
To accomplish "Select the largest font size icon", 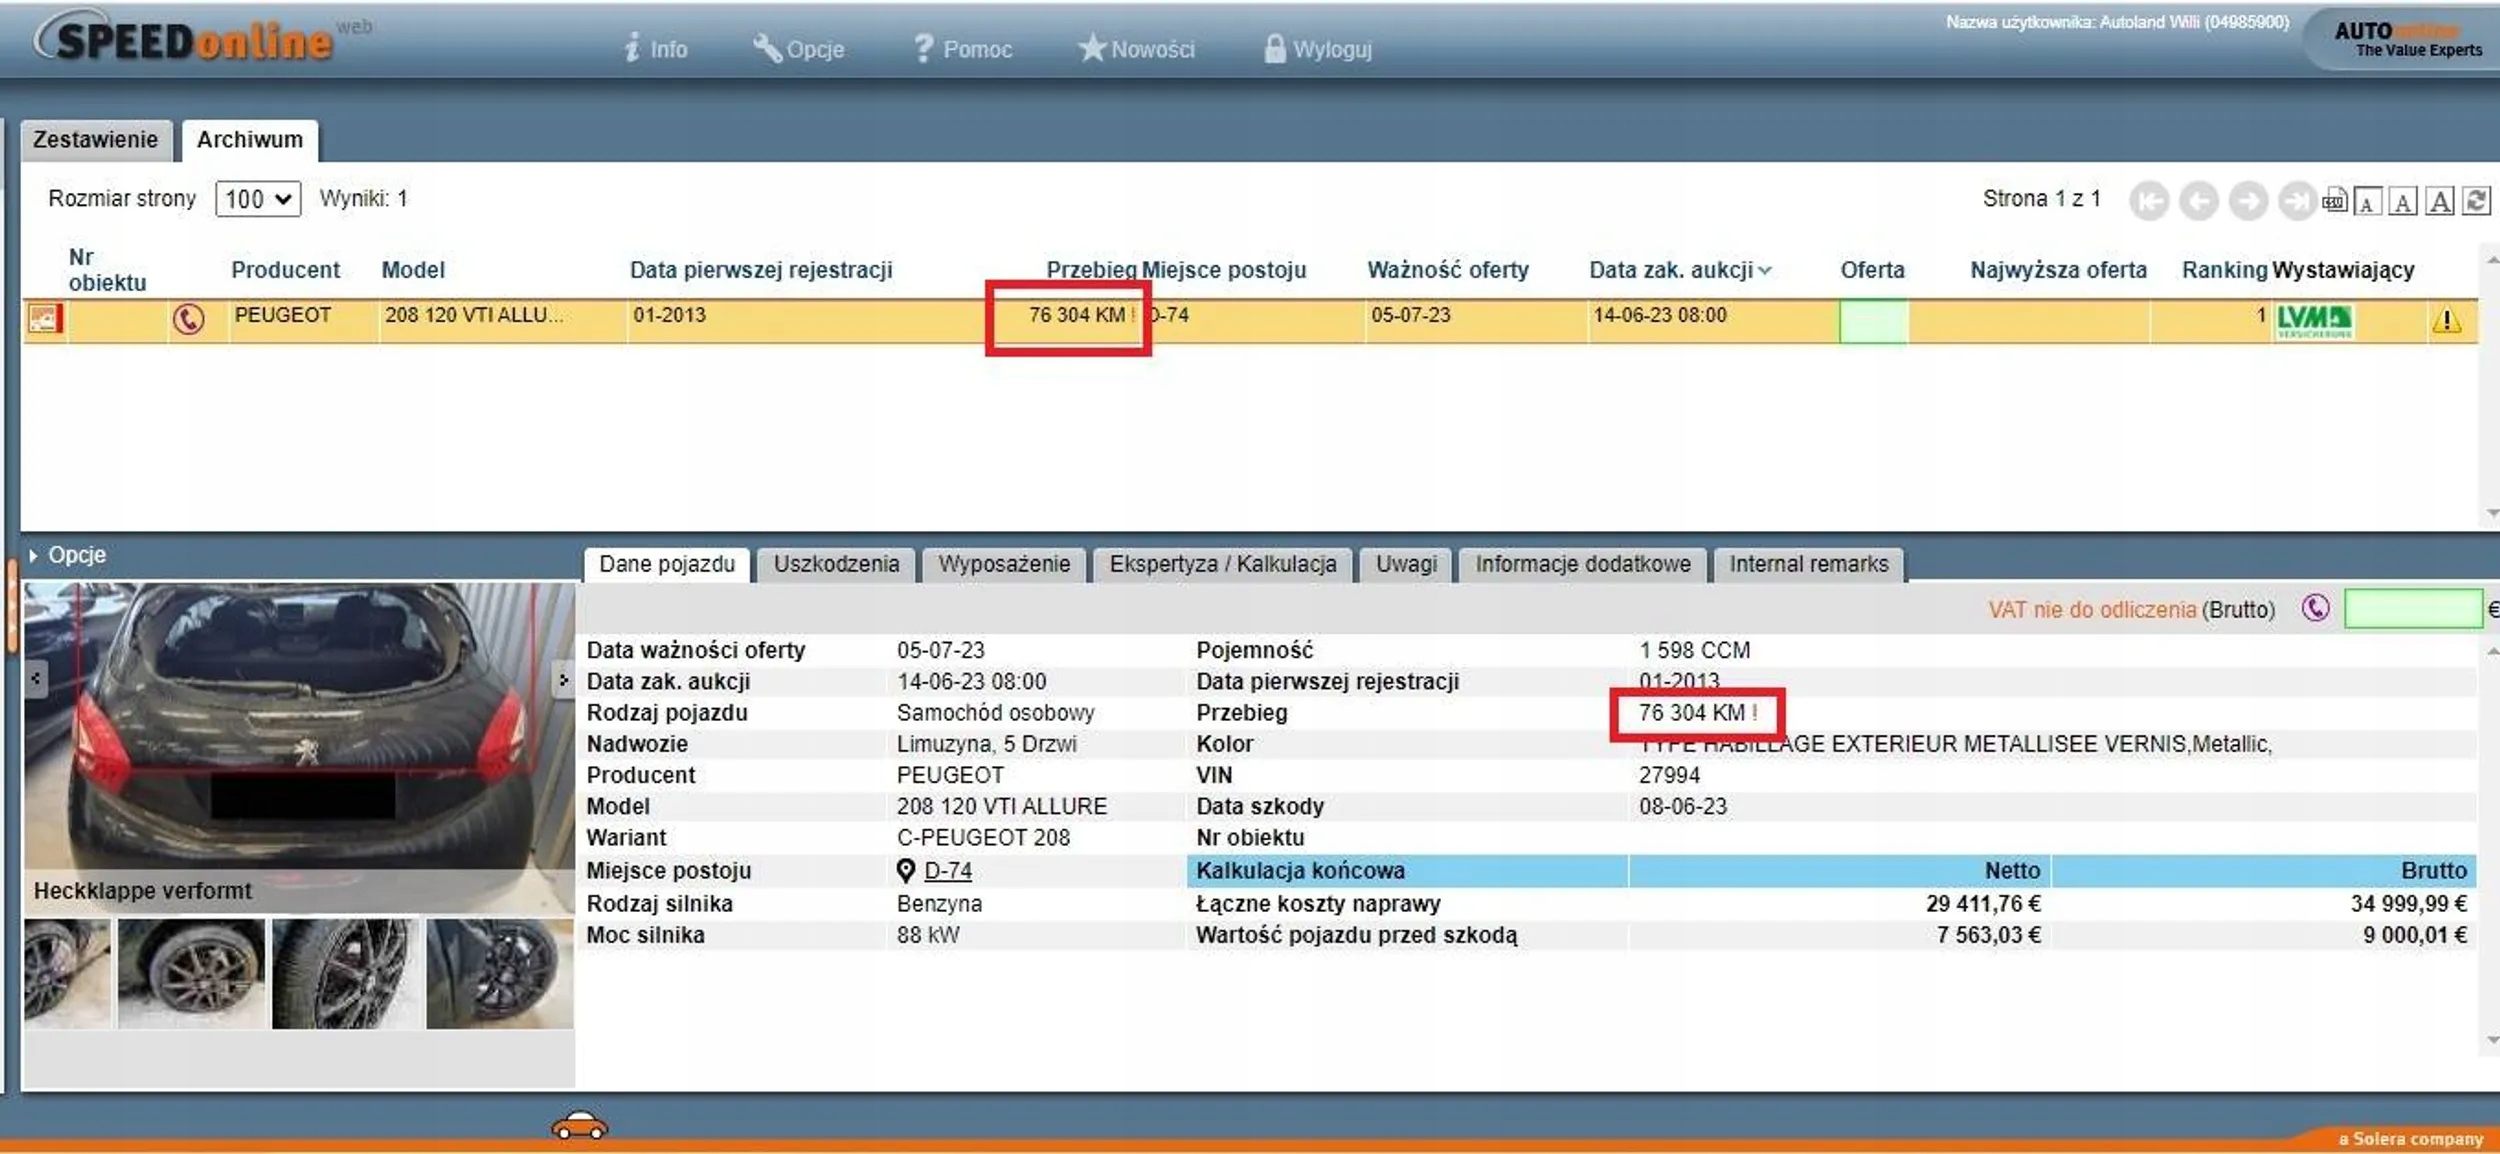I will pos(2440,201).
